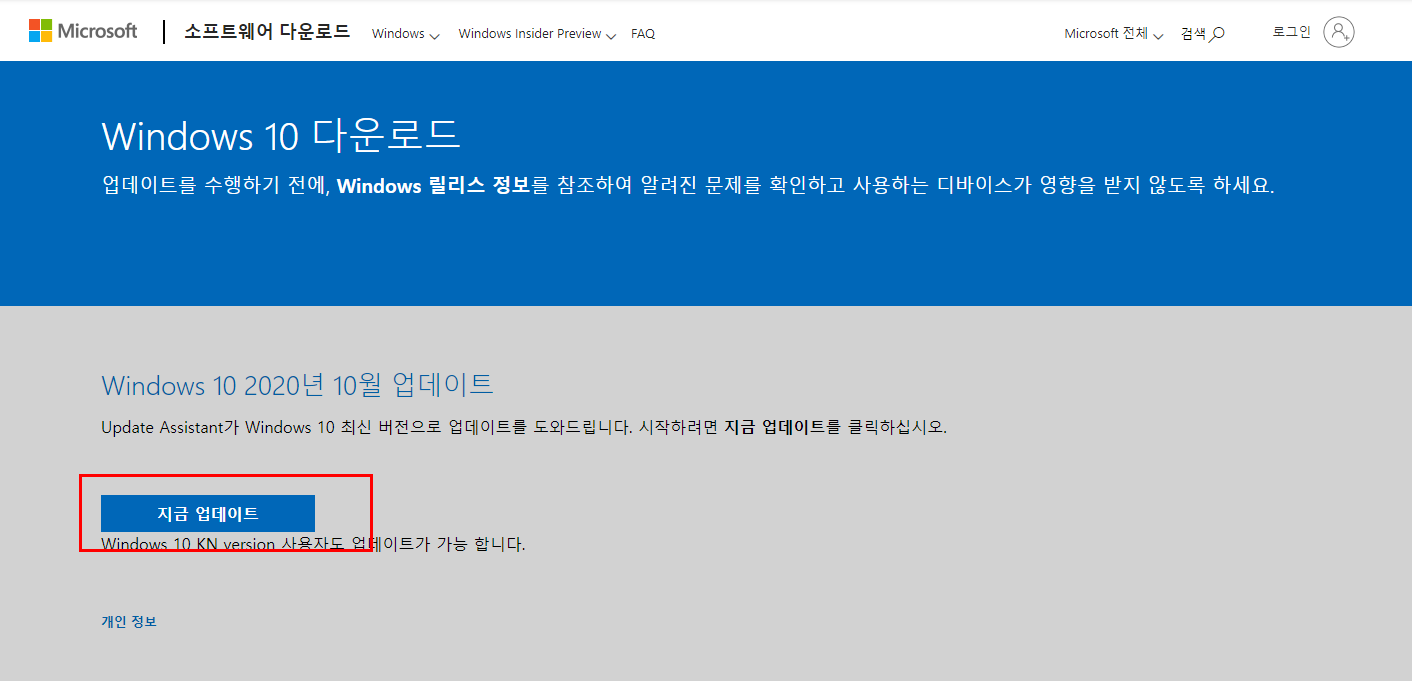Screen dimensions: 1412x681
Task: Click the Windows 10 KN version note text
Action: point(313,545)
